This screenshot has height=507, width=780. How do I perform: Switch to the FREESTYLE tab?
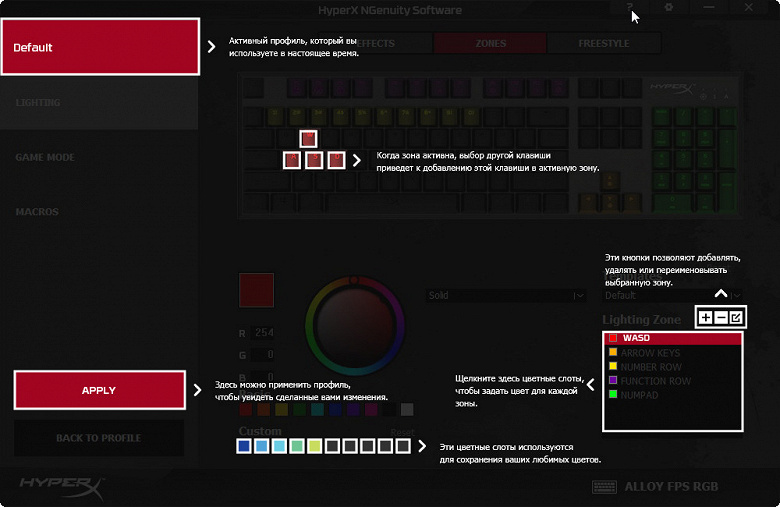click(x=604, y=43)
